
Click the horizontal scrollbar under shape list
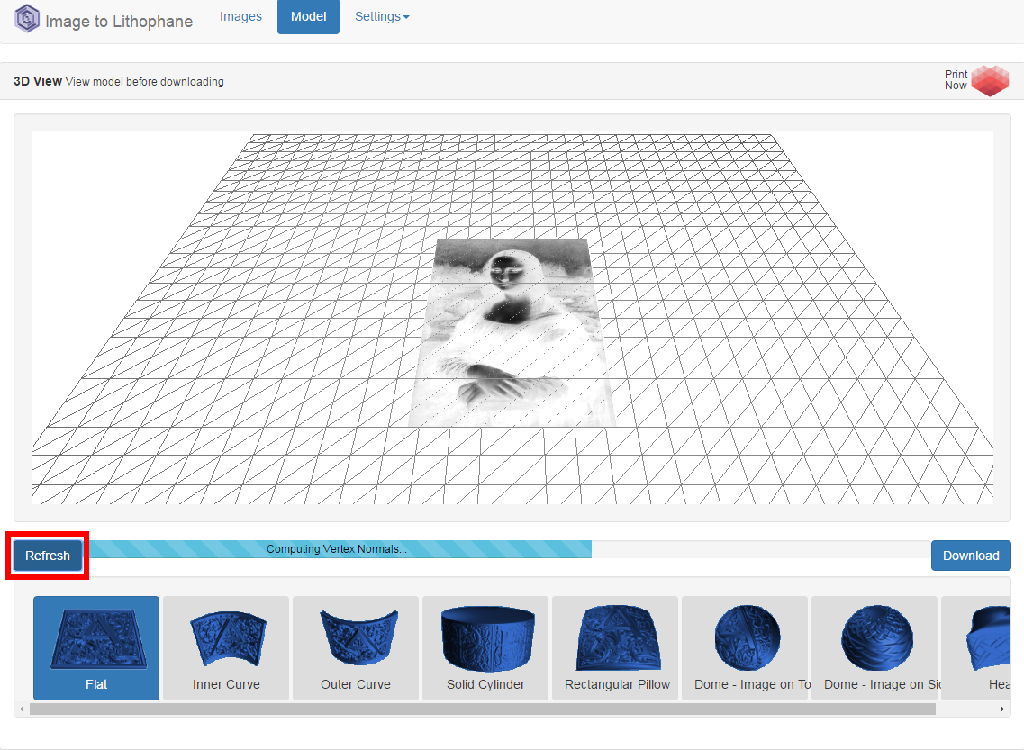(x=483, y=709)
